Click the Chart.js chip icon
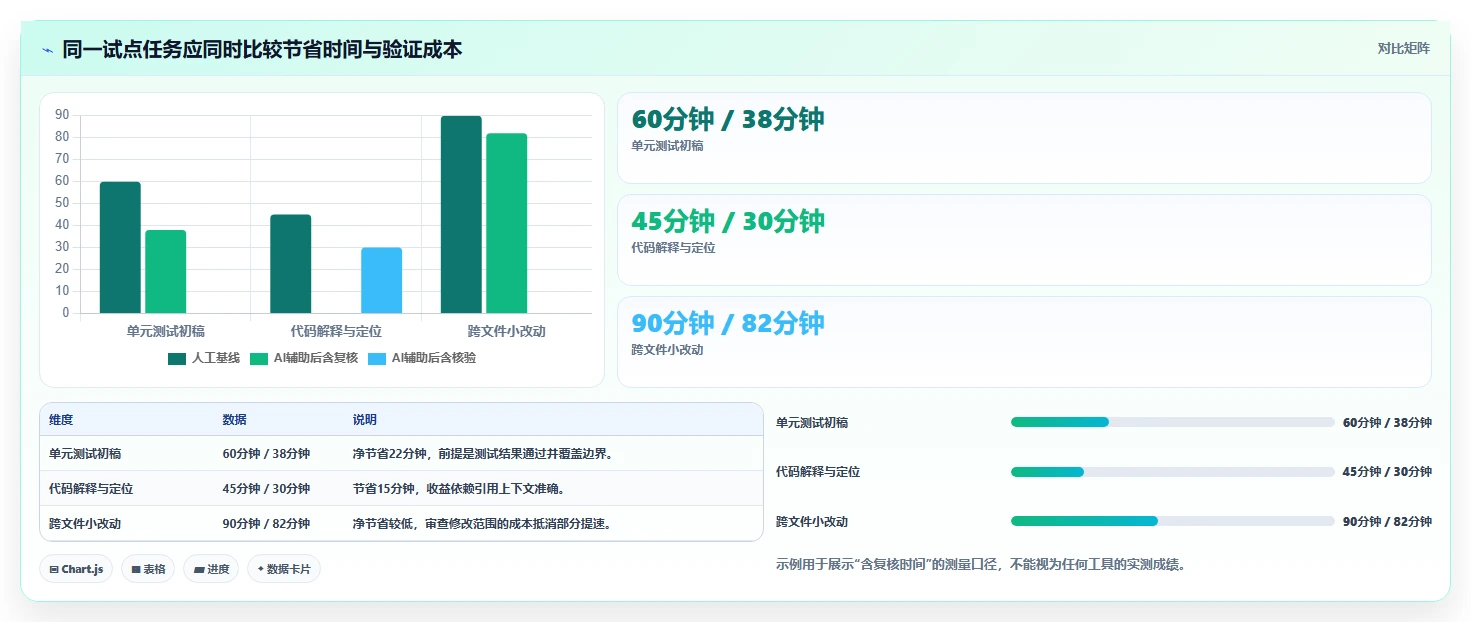 [x=54, y=569]
